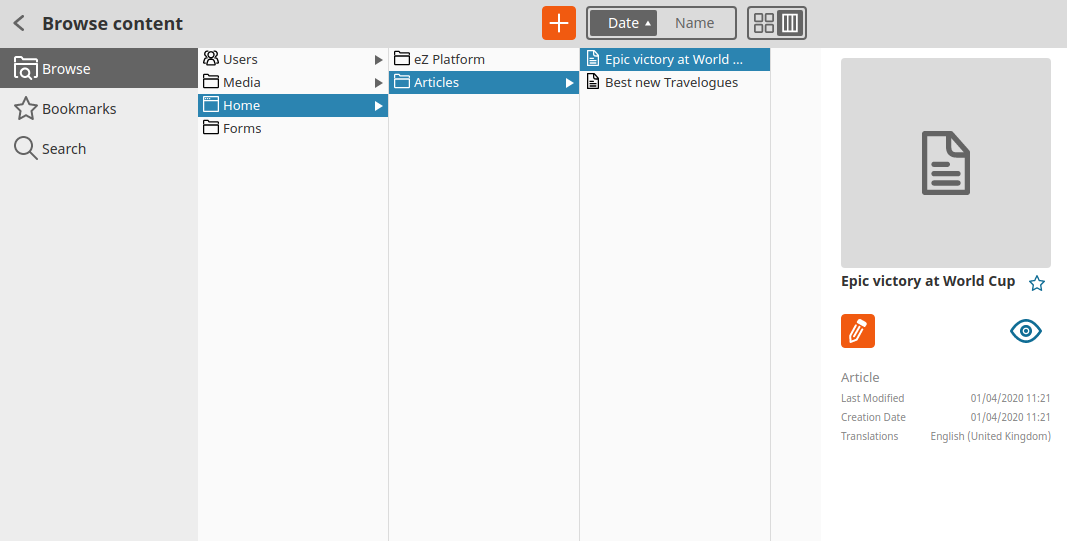Select the Forms folder
This screenshot has height=541, width=1067.
(x=293, y=128)
